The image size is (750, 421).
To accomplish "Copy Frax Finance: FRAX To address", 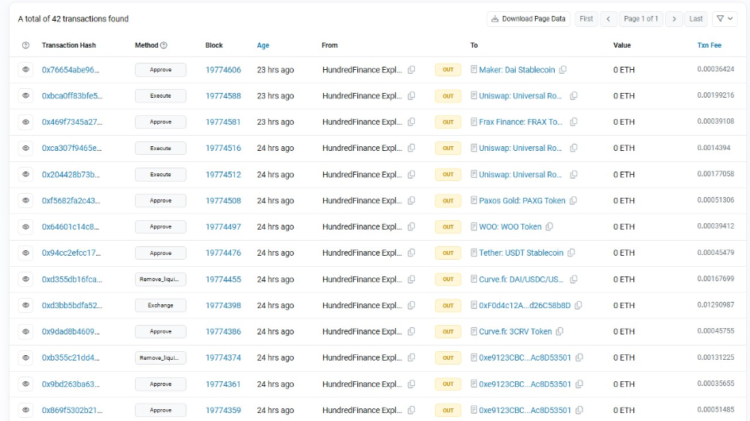I will tap(574, 122).
